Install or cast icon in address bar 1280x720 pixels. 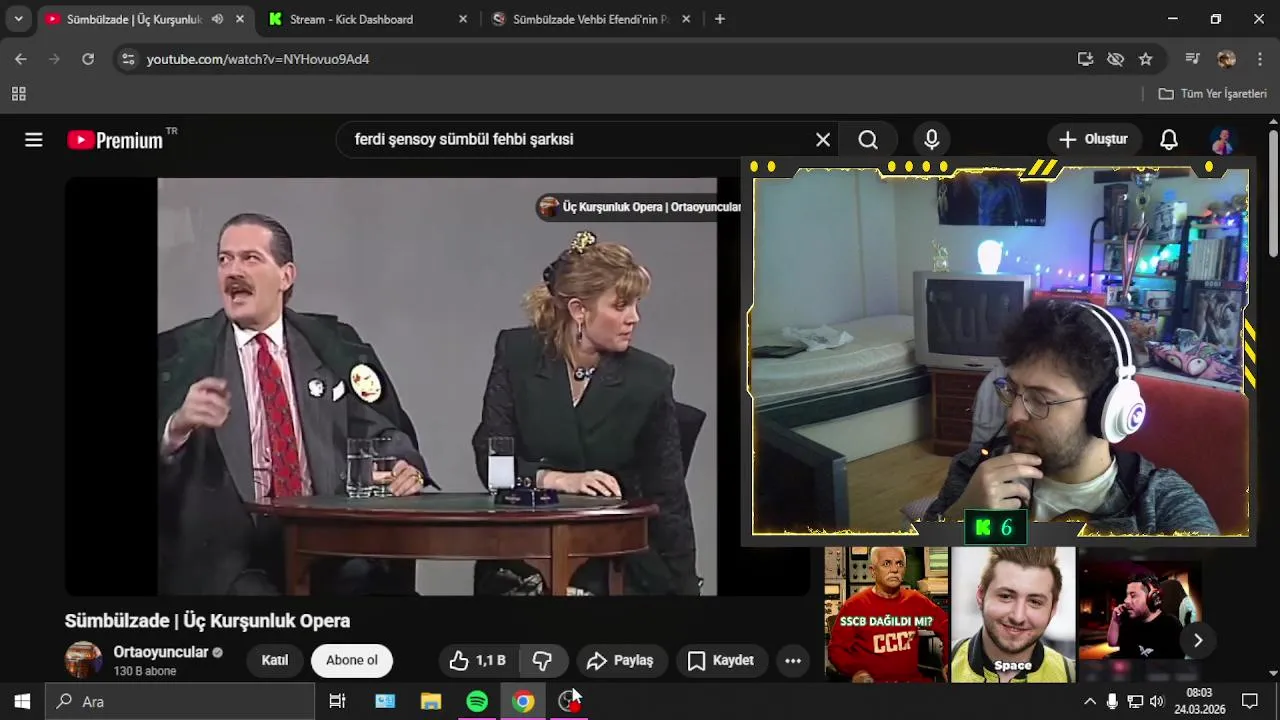tap(1086, 59)
